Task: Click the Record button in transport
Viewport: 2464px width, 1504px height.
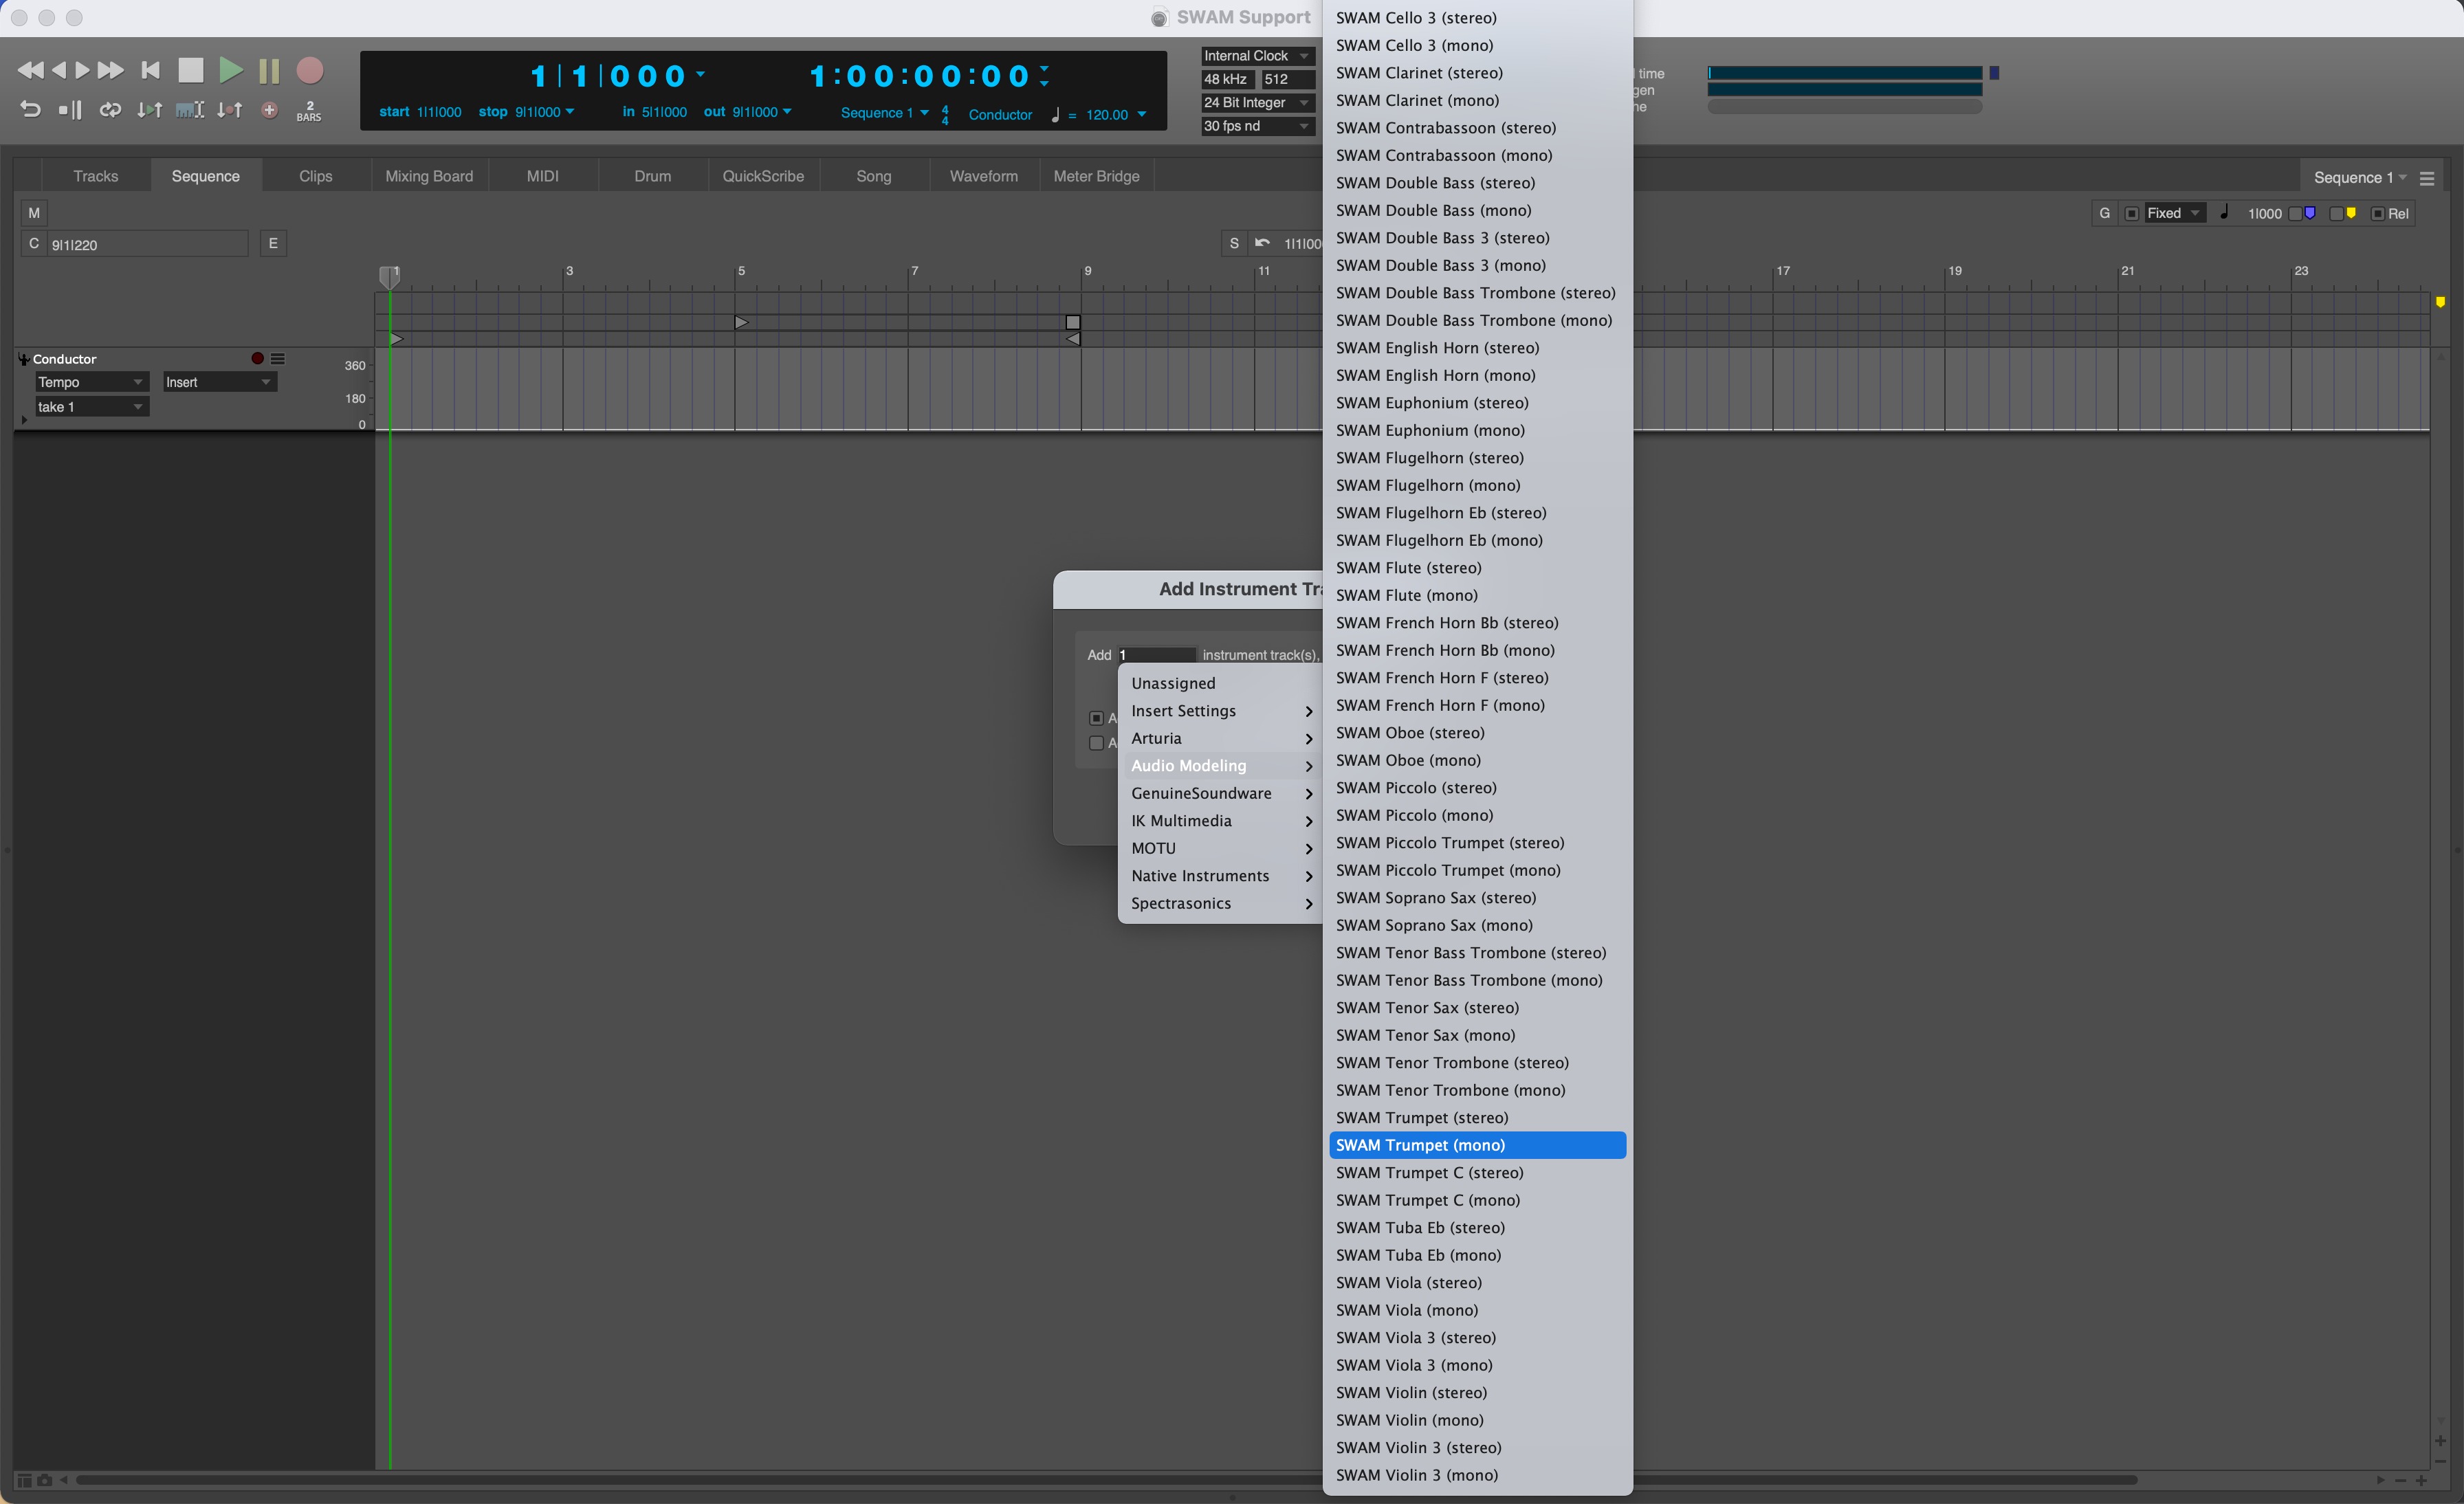Action: coord(310,70)
